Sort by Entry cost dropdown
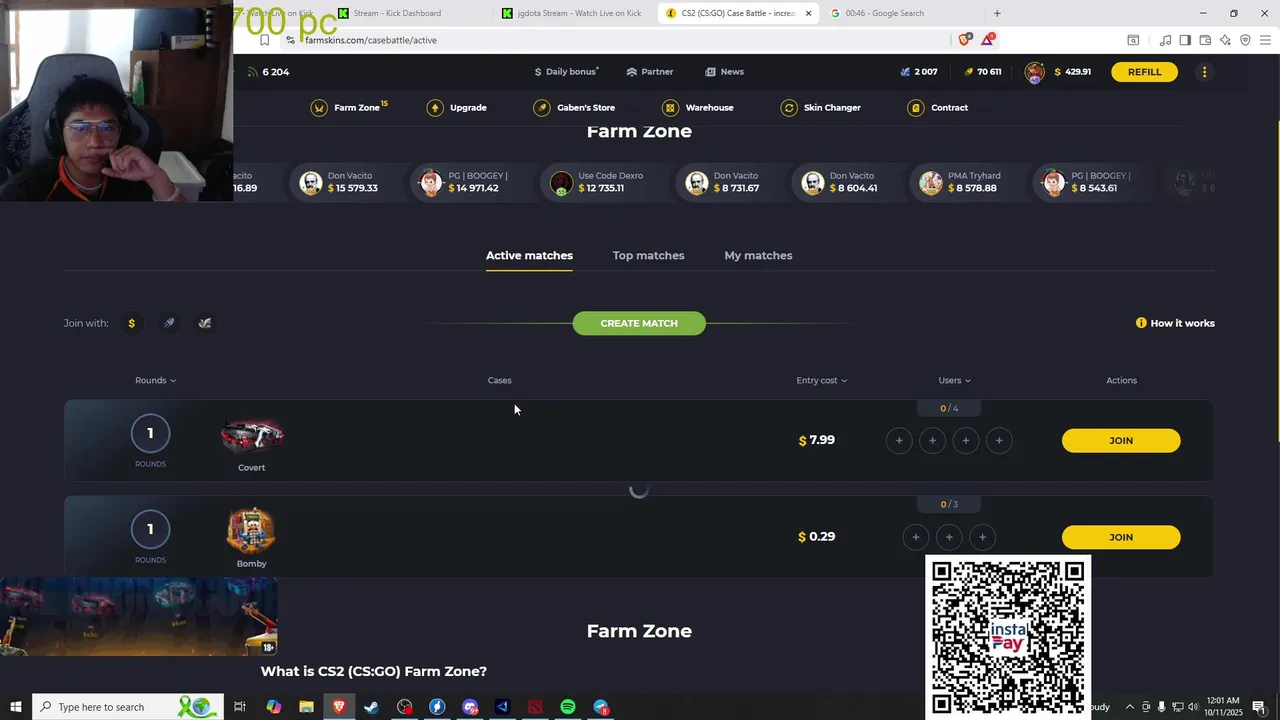Viewport: 1280px width, 720px height. coord(822,380)
